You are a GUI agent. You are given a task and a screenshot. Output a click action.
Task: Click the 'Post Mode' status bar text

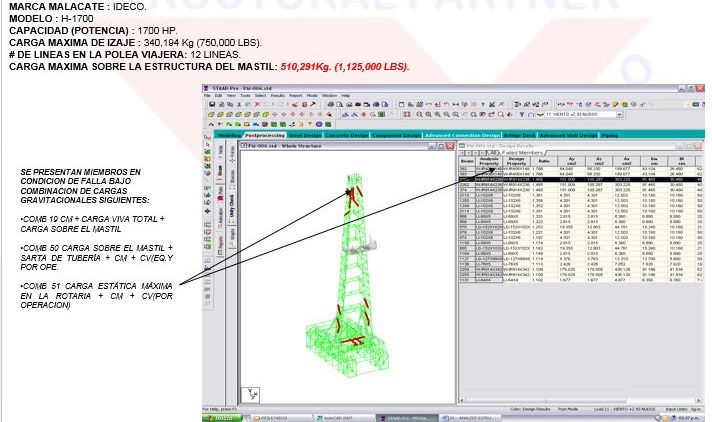tap(568, 409)
